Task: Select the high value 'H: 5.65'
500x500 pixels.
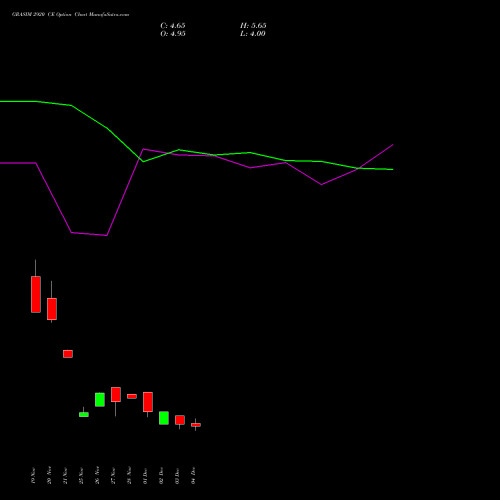Action: [253, 26]
